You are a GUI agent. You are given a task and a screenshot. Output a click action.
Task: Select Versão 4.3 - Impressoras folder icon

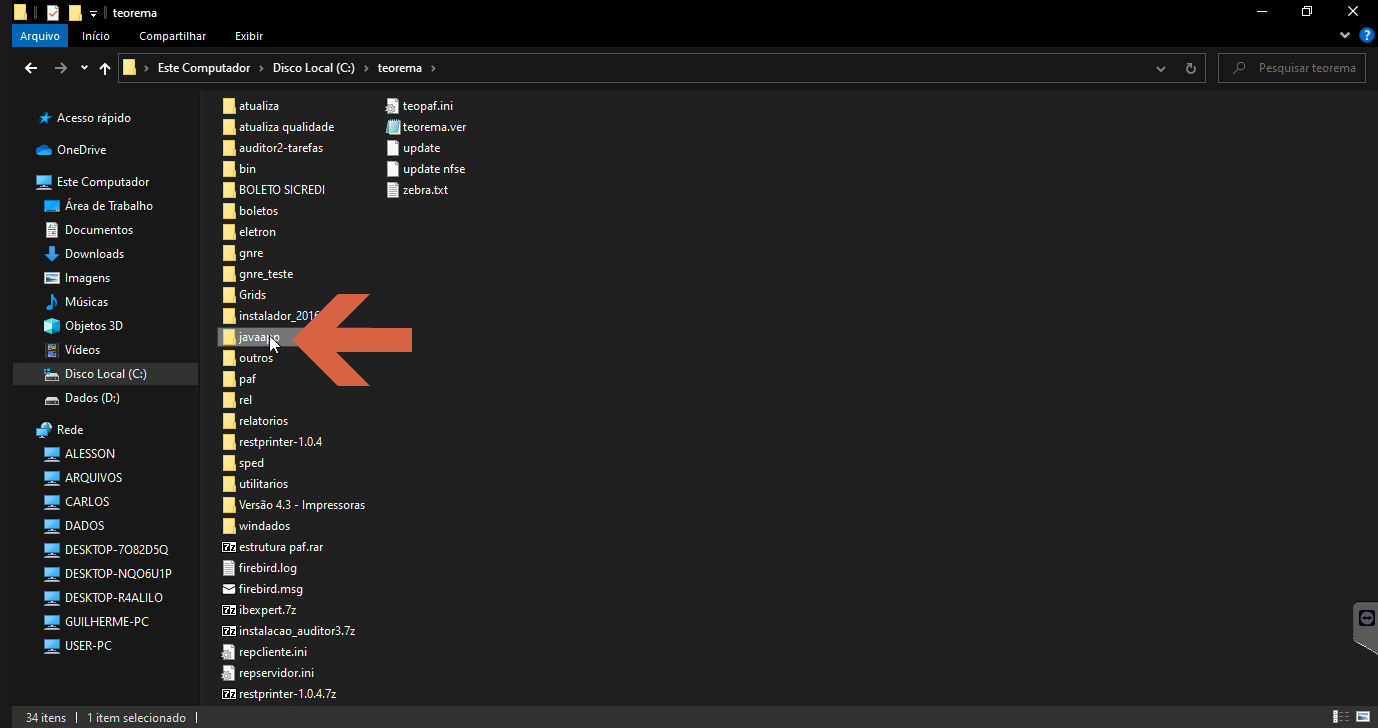[x=229, y=505]
